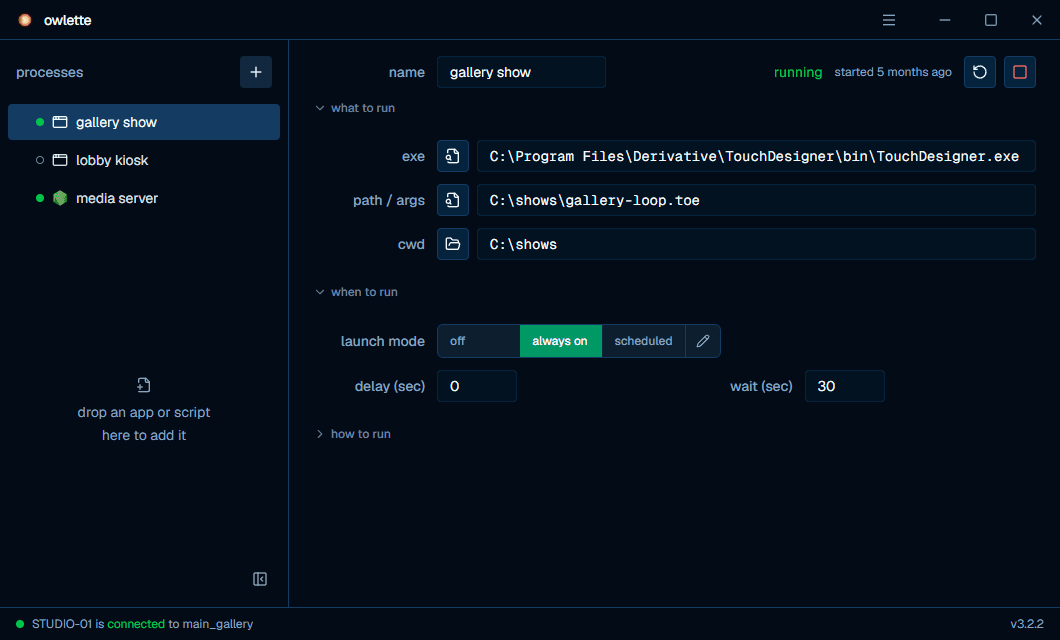Image resolution: width=1060 pixels, height=640 pixels.
Task: Select gallery show process
Action: [x=144, y=122]
